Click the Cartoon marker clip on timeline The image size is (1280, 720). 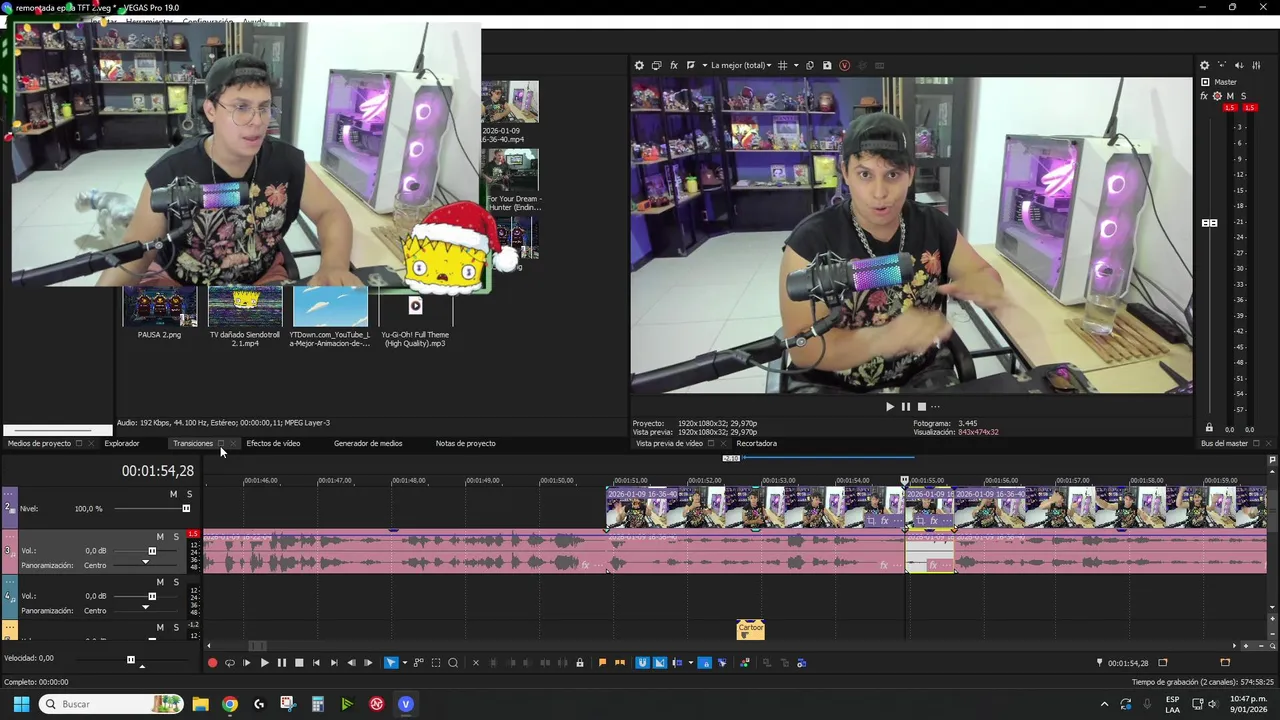click(750, 630)
